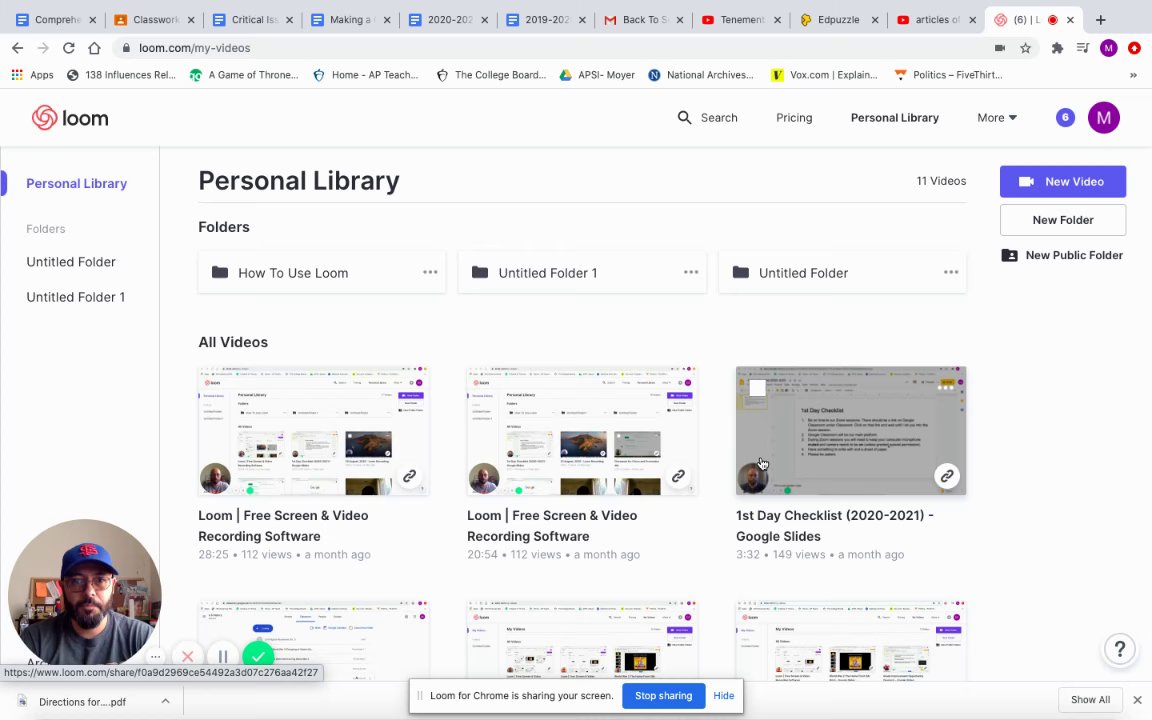Image resolution: width=1152 pixels, height=720 pixels.
Task: Open the red Loom extension icon in toolbar
Action: pos(1134,48)
